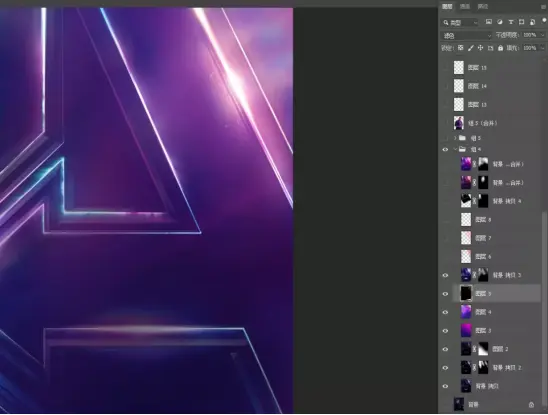Prevent artboard auto-nesting lock icon
This screenshot has width=548, height=415.
click(x=490, y=48)
